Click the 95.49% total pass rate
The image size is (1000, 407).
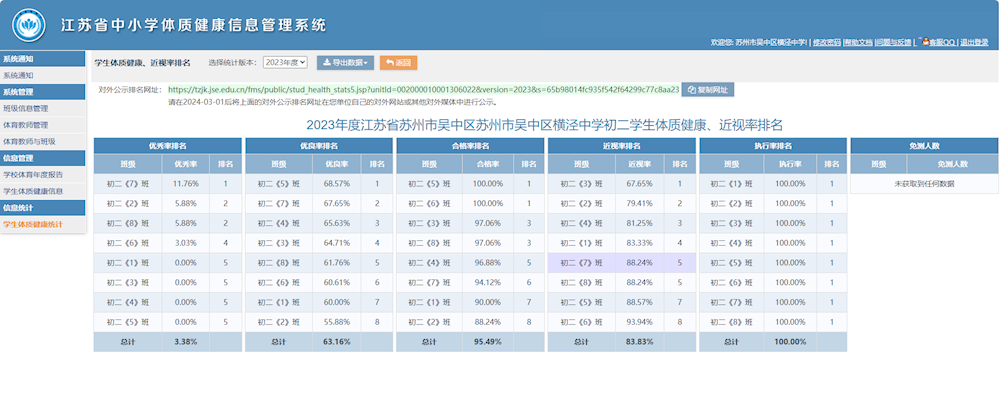tap(489, 341)
